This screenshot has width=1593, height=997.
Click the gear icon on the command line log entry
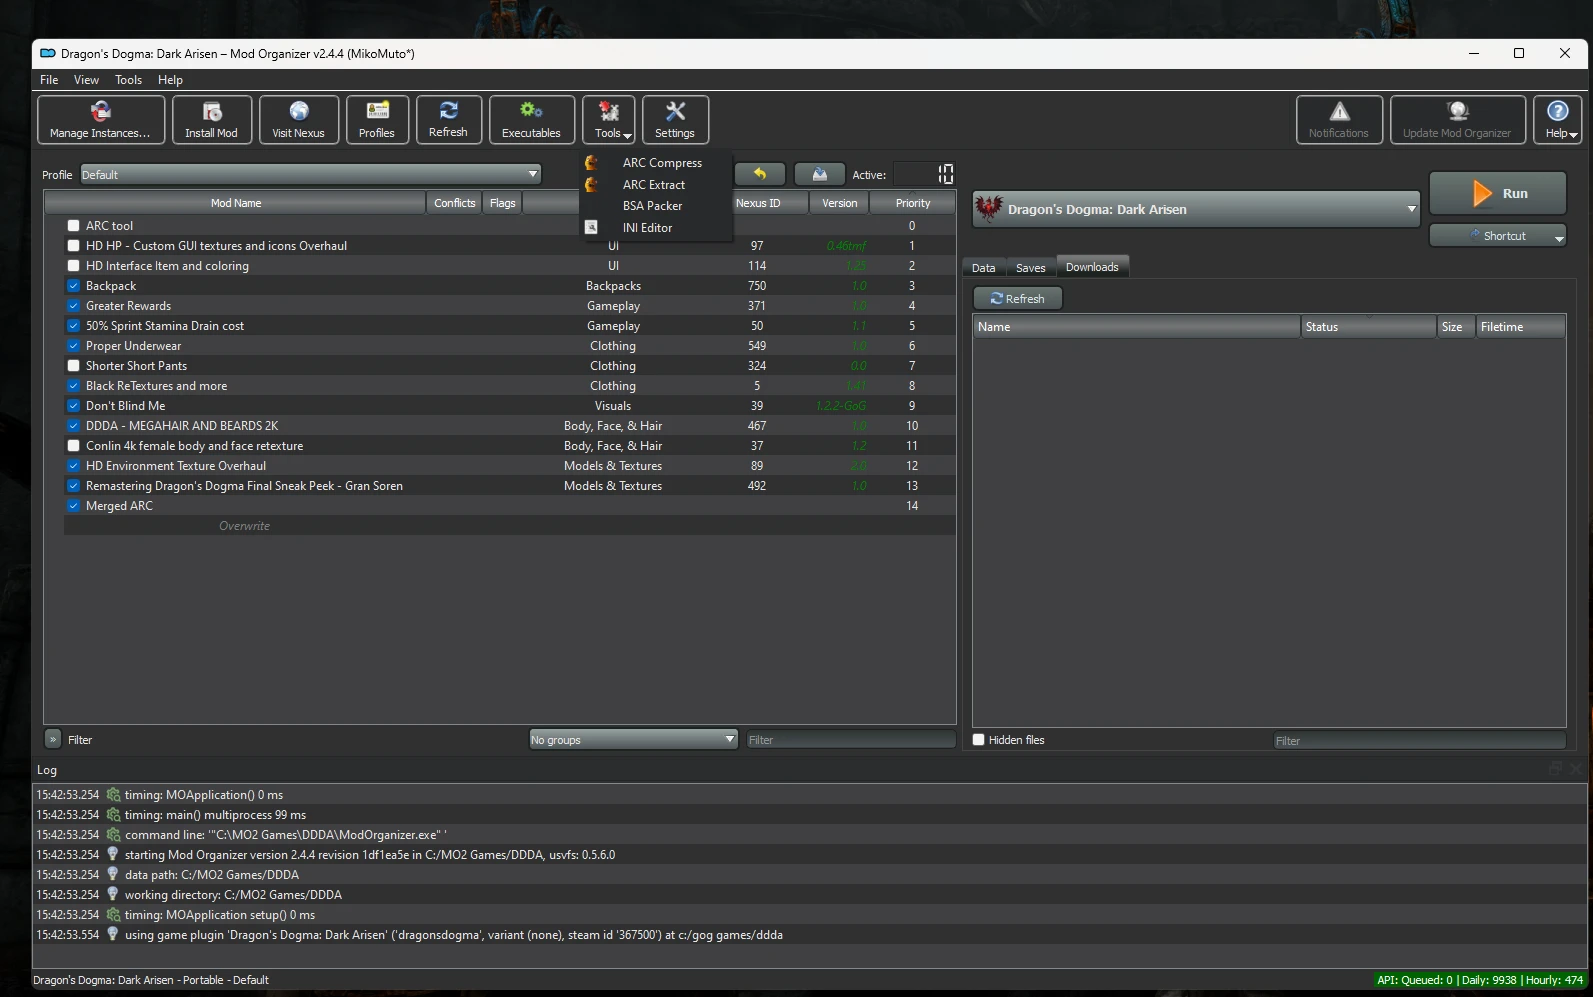click(x=113, y=834)
